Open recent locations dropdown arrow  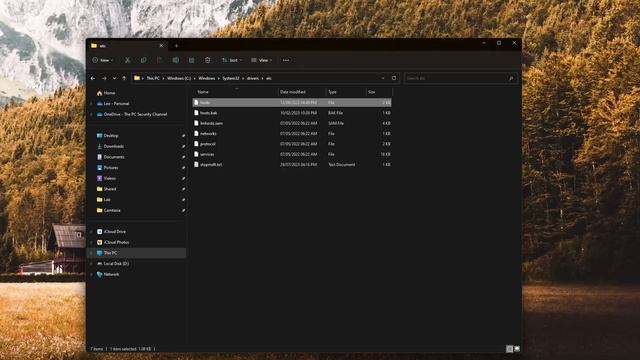(114, 78)
